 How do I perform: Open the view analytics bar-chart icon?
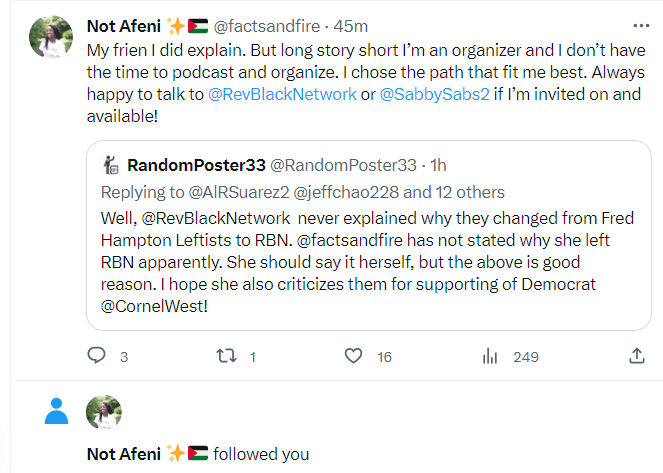pos(490,355)
